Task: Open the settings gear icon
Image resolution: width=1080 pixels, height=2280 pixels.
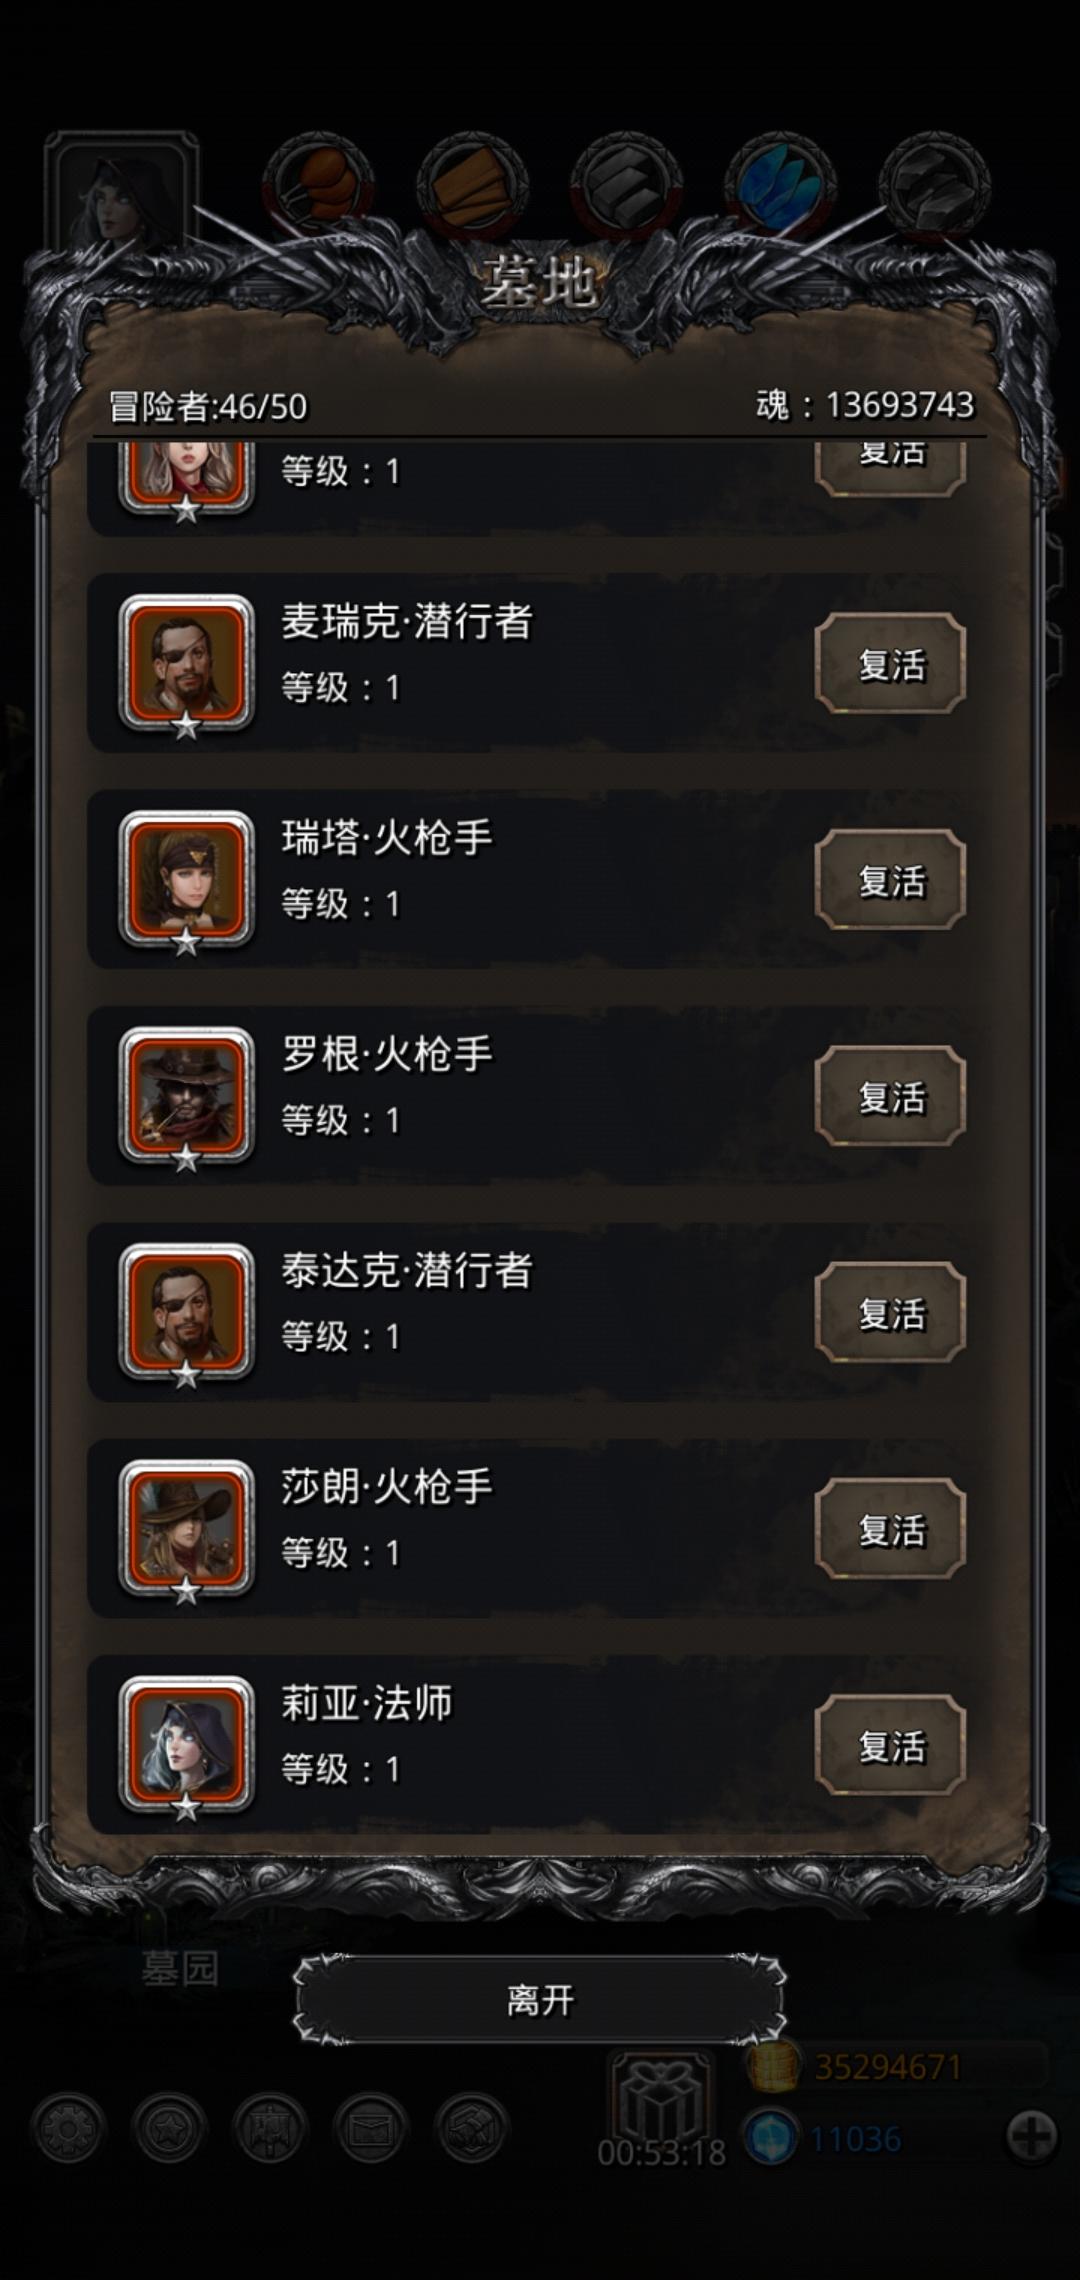Action: (68, 2129)
